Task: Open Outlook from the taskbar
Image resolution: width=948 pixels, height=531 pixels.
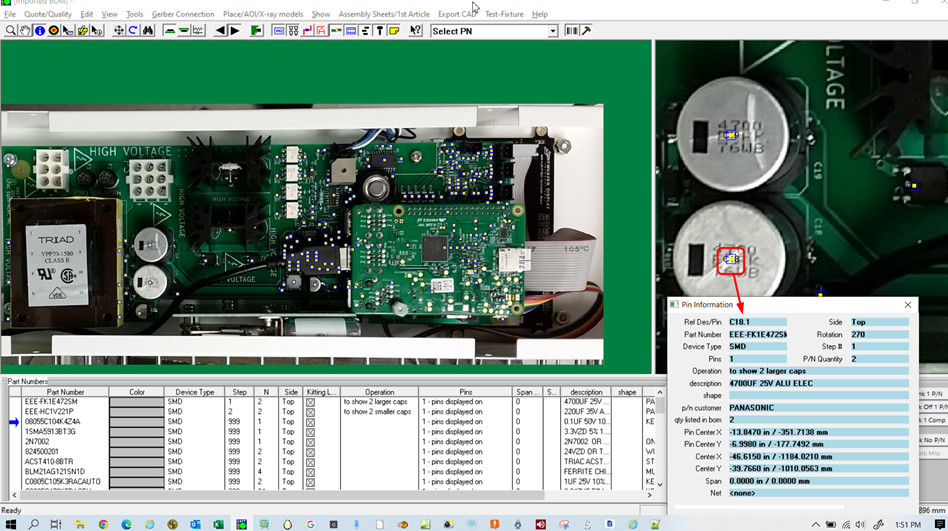Action: click(195, 524)
